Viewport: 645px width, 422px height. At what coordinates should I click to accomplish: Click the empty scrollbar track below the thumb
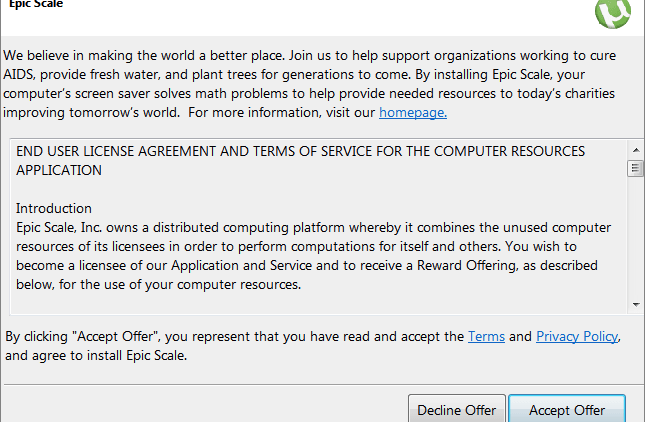coord(635,240)
